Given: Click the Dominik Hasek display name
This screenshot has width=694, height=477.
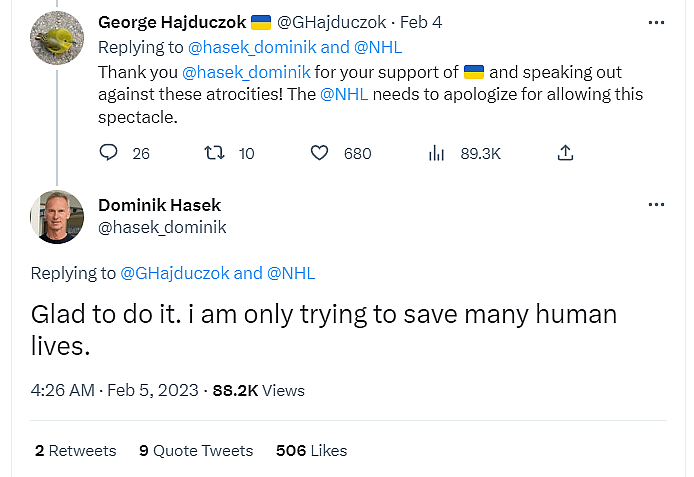Looking at the screenshot, I should (159, 205).
